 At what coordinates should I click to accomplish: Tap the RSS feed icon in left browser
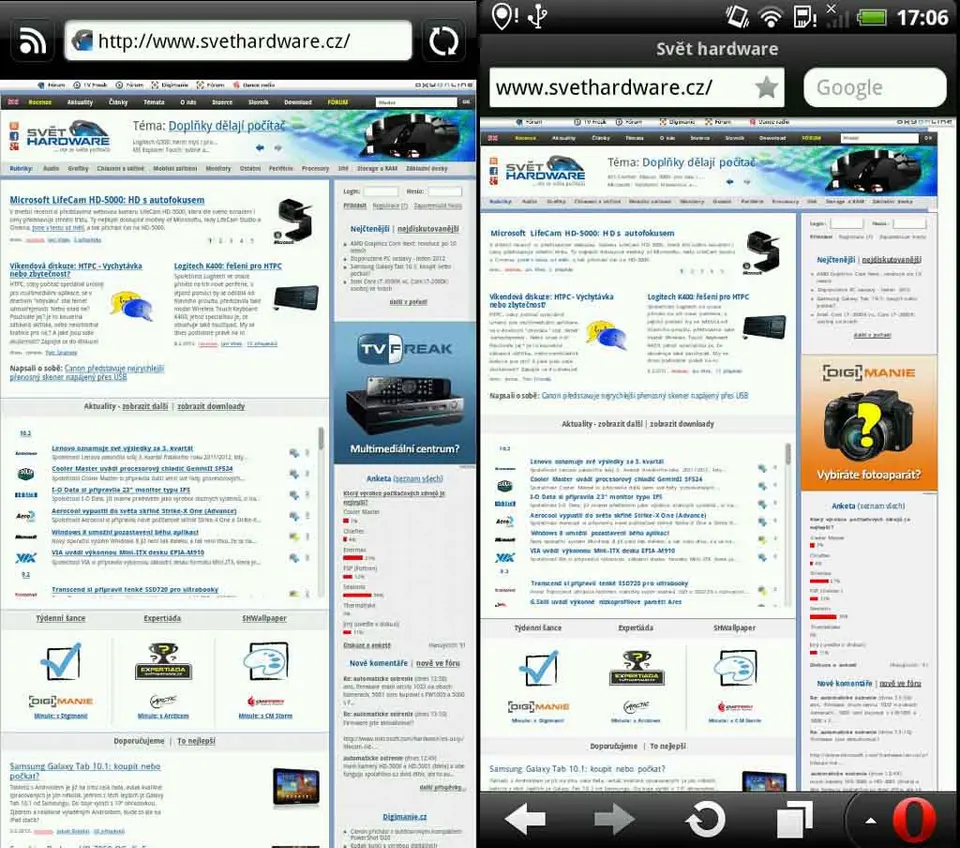pyautogui.click(x=31, y=41)
